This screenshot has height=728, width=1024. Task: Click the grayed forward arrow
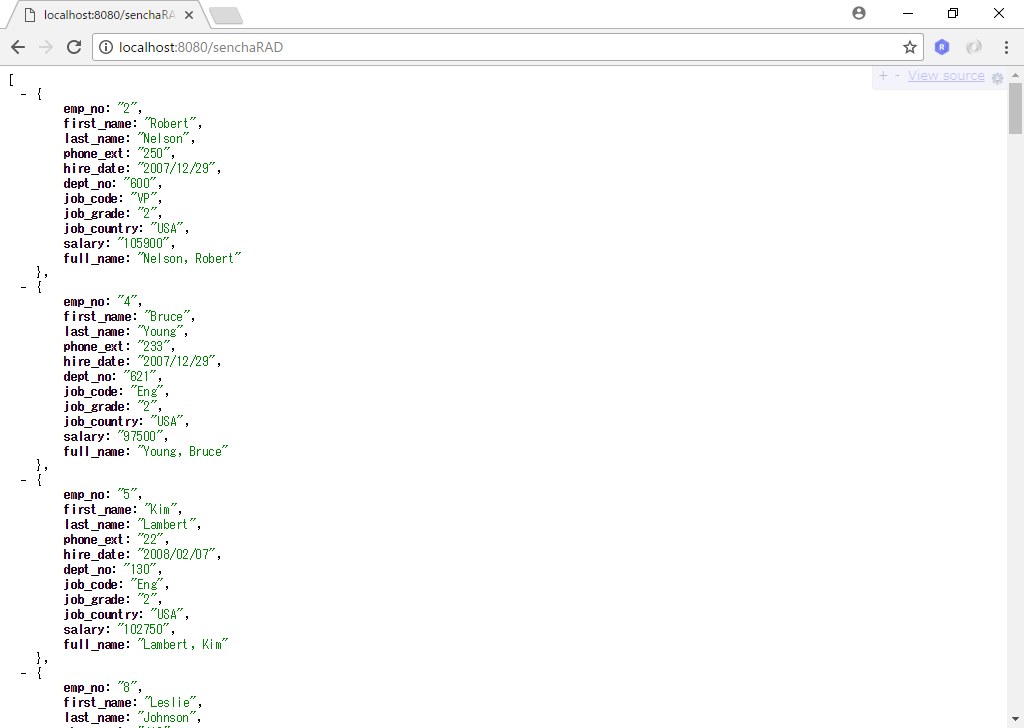click(45, 46)
